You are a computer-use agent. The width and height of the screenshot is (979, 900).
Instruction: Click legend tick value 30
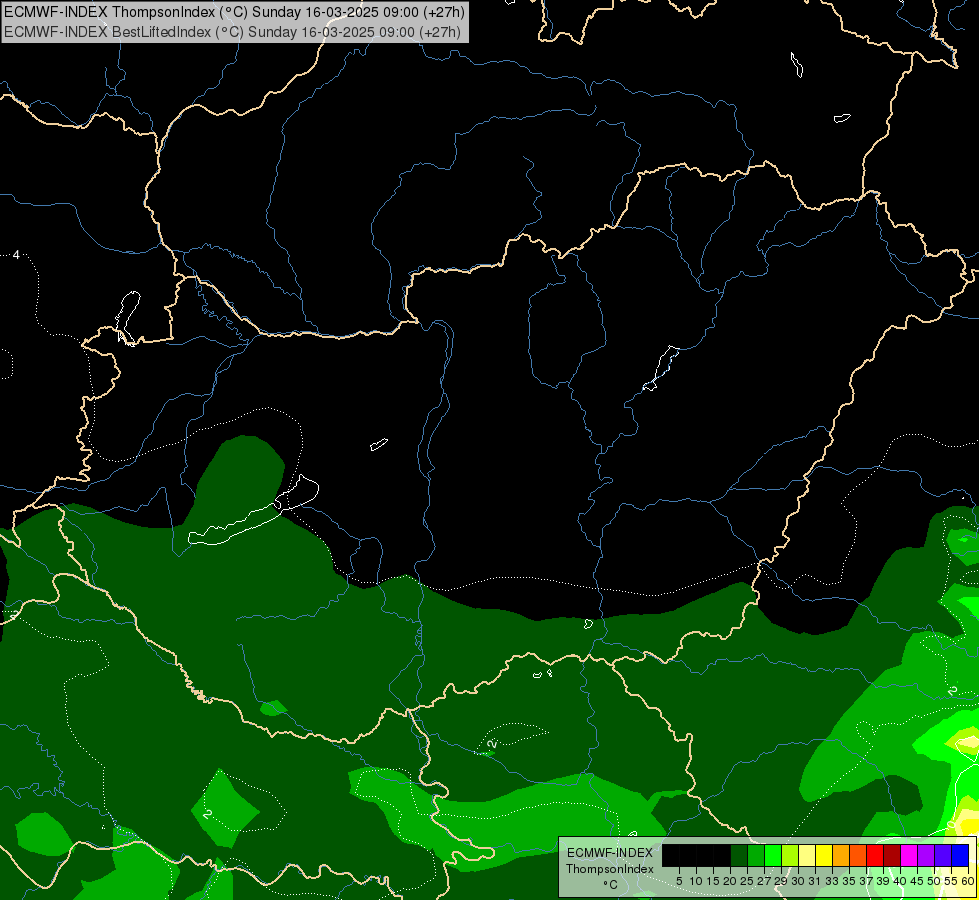click(x=799, y=881)
